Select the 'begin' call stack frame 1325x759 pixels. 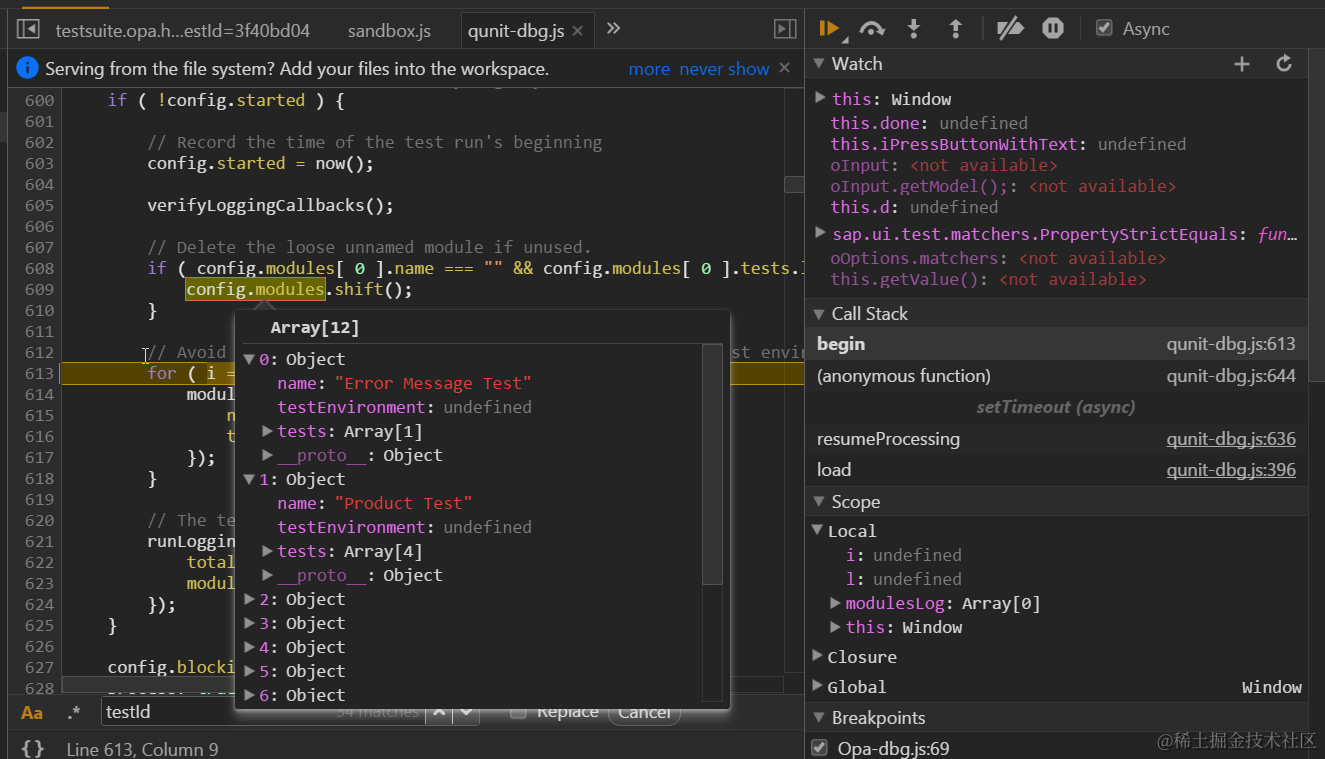[1056, 344]
